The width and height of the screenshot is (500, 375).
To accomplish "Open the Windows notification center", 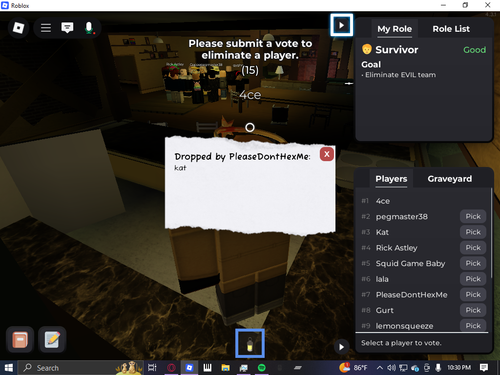I will 484,368.
